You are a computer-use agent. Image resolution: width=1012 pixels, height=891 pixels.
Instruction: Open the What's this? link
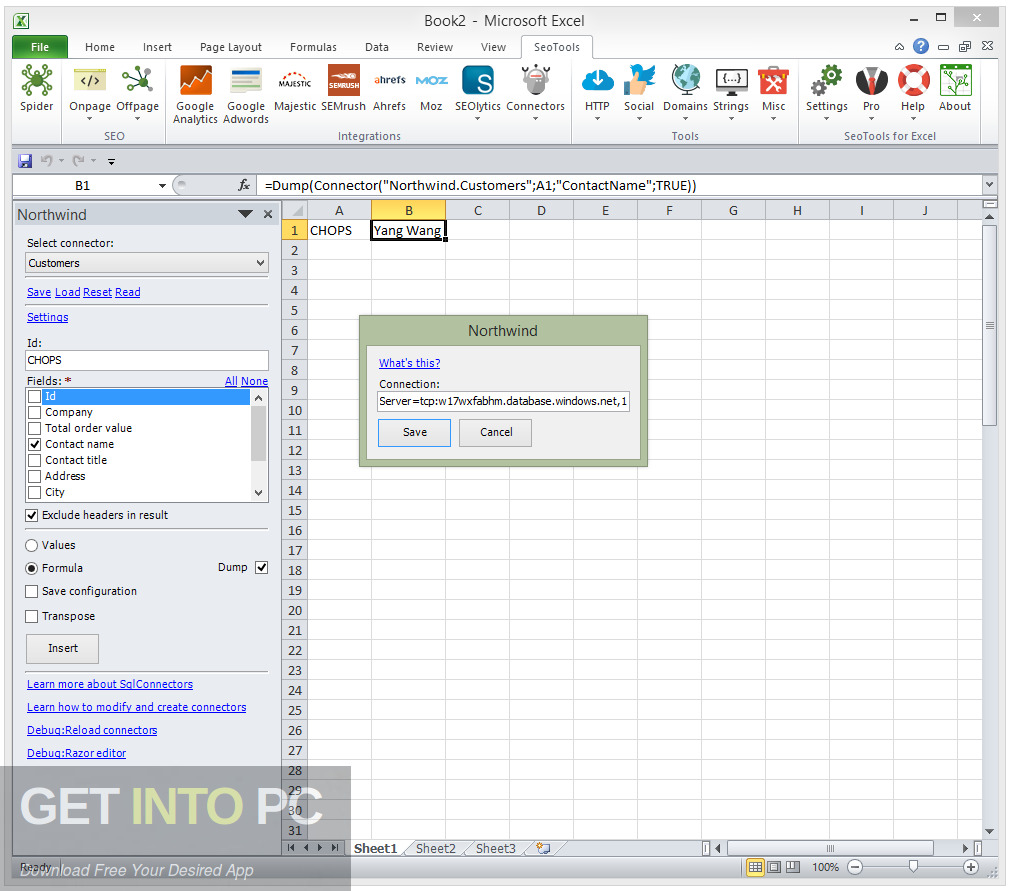point(409,363)
